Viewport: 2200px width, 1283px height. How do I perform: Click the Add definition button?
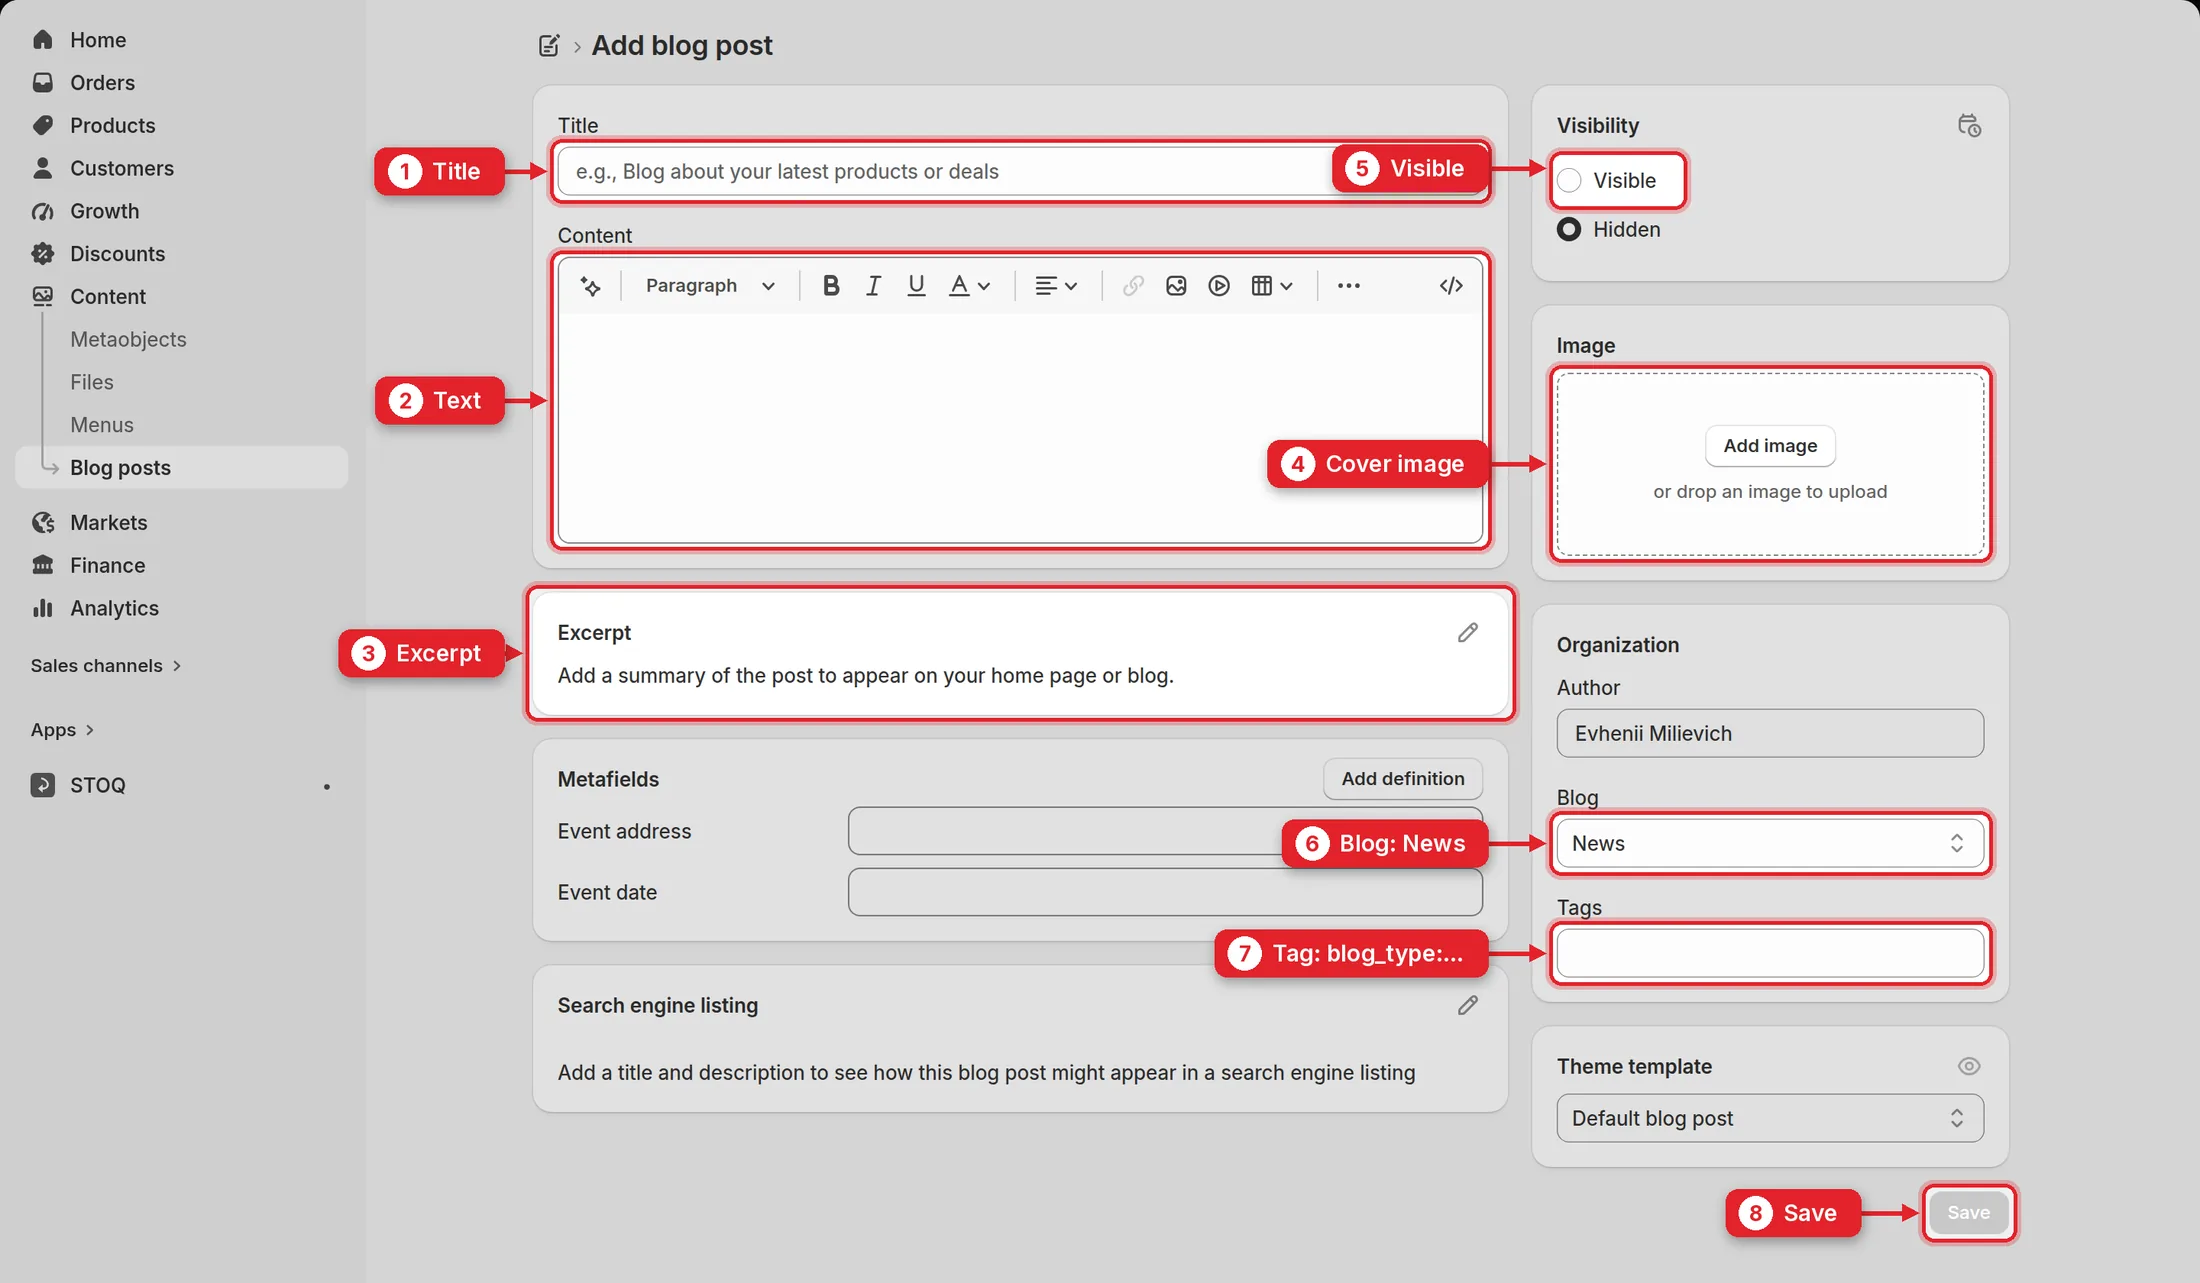1403,779
